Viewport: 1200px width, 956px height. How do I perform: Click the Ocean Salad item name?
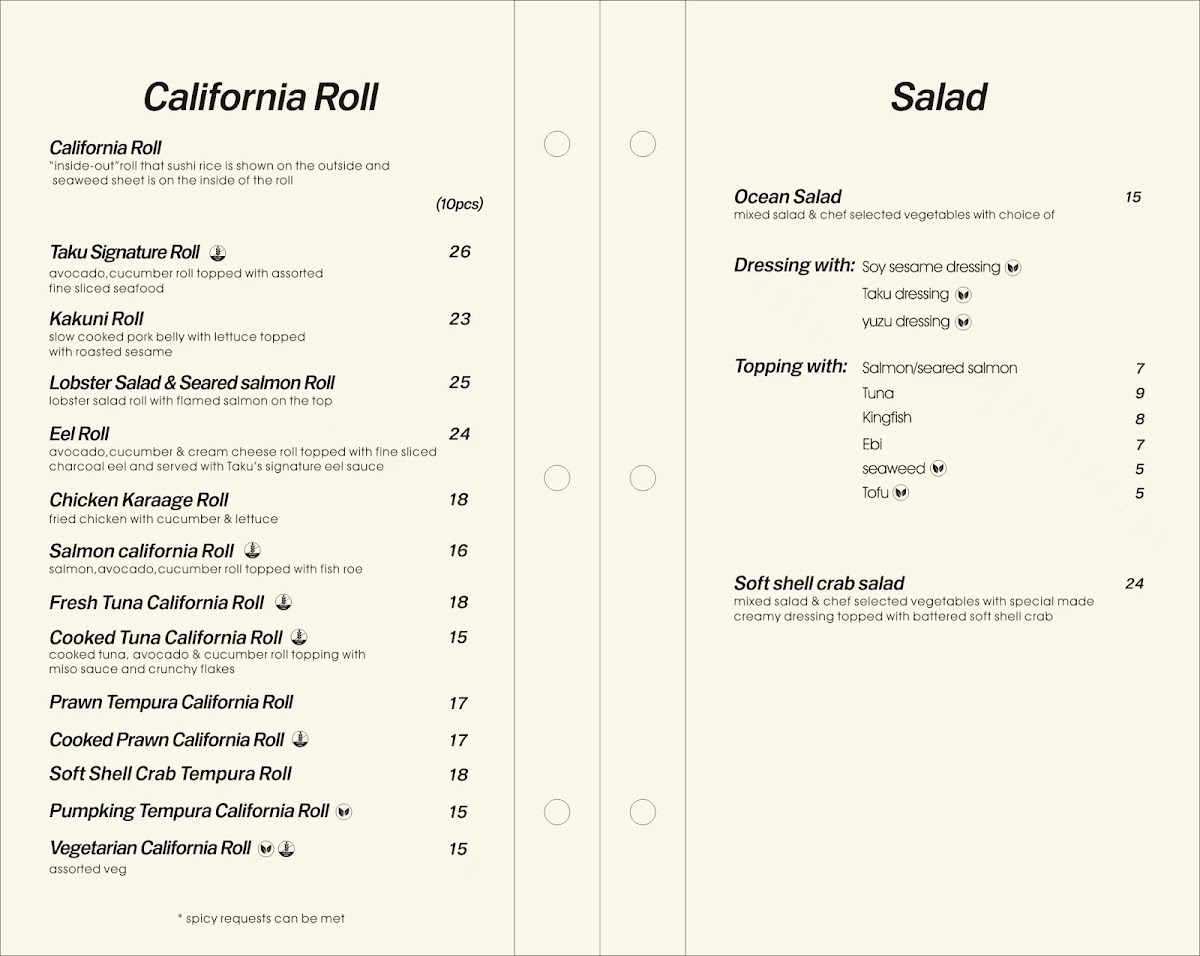coord(788,197)
